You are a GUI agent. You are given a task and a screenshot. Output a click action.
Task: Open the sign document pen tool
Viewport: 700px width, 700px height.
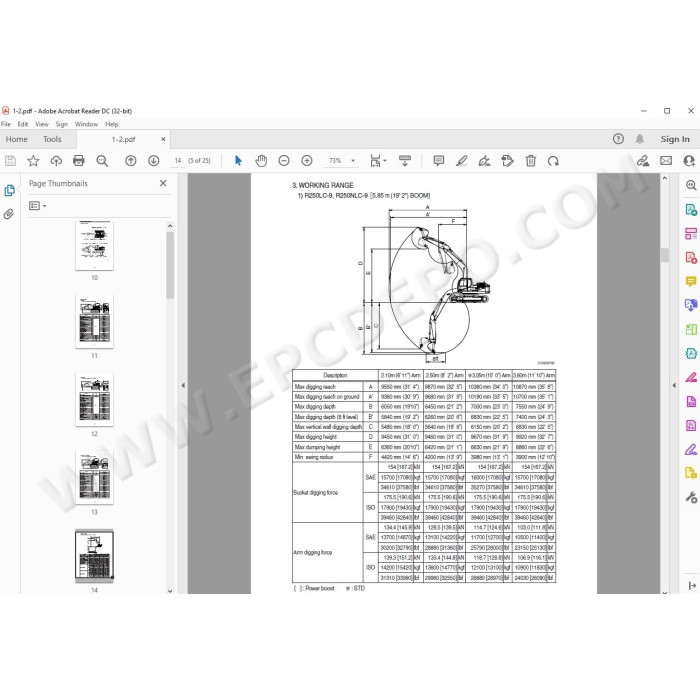[x=484, y=161]
